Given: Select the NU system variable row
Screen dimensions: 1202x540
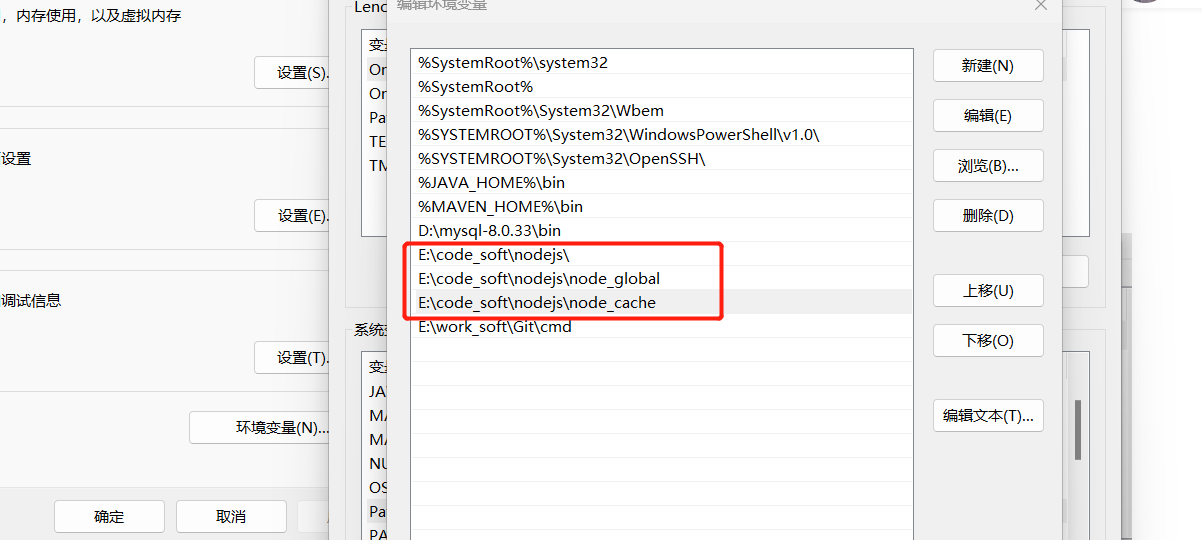Looking at the screenshot, I should (x=377, y=464).
